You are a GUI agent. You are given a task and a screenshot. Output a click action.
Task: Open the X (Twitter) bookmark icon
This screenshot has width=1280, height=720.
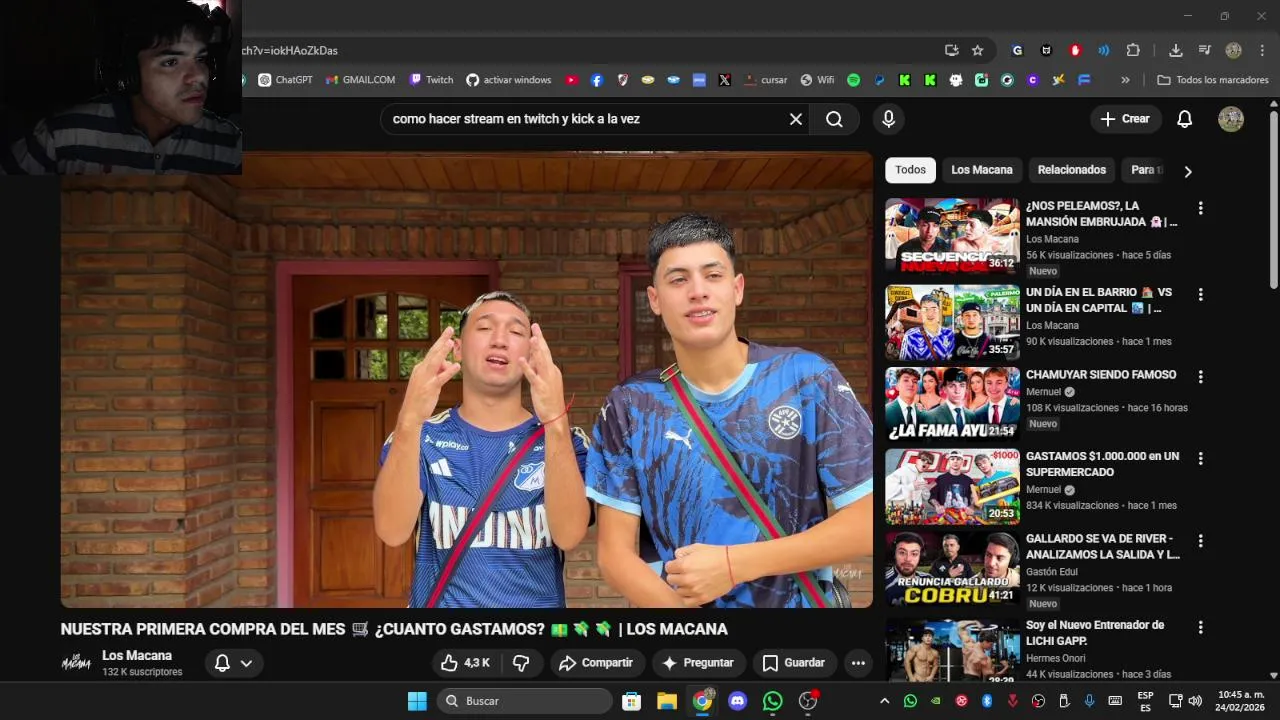tap(724, 80)
